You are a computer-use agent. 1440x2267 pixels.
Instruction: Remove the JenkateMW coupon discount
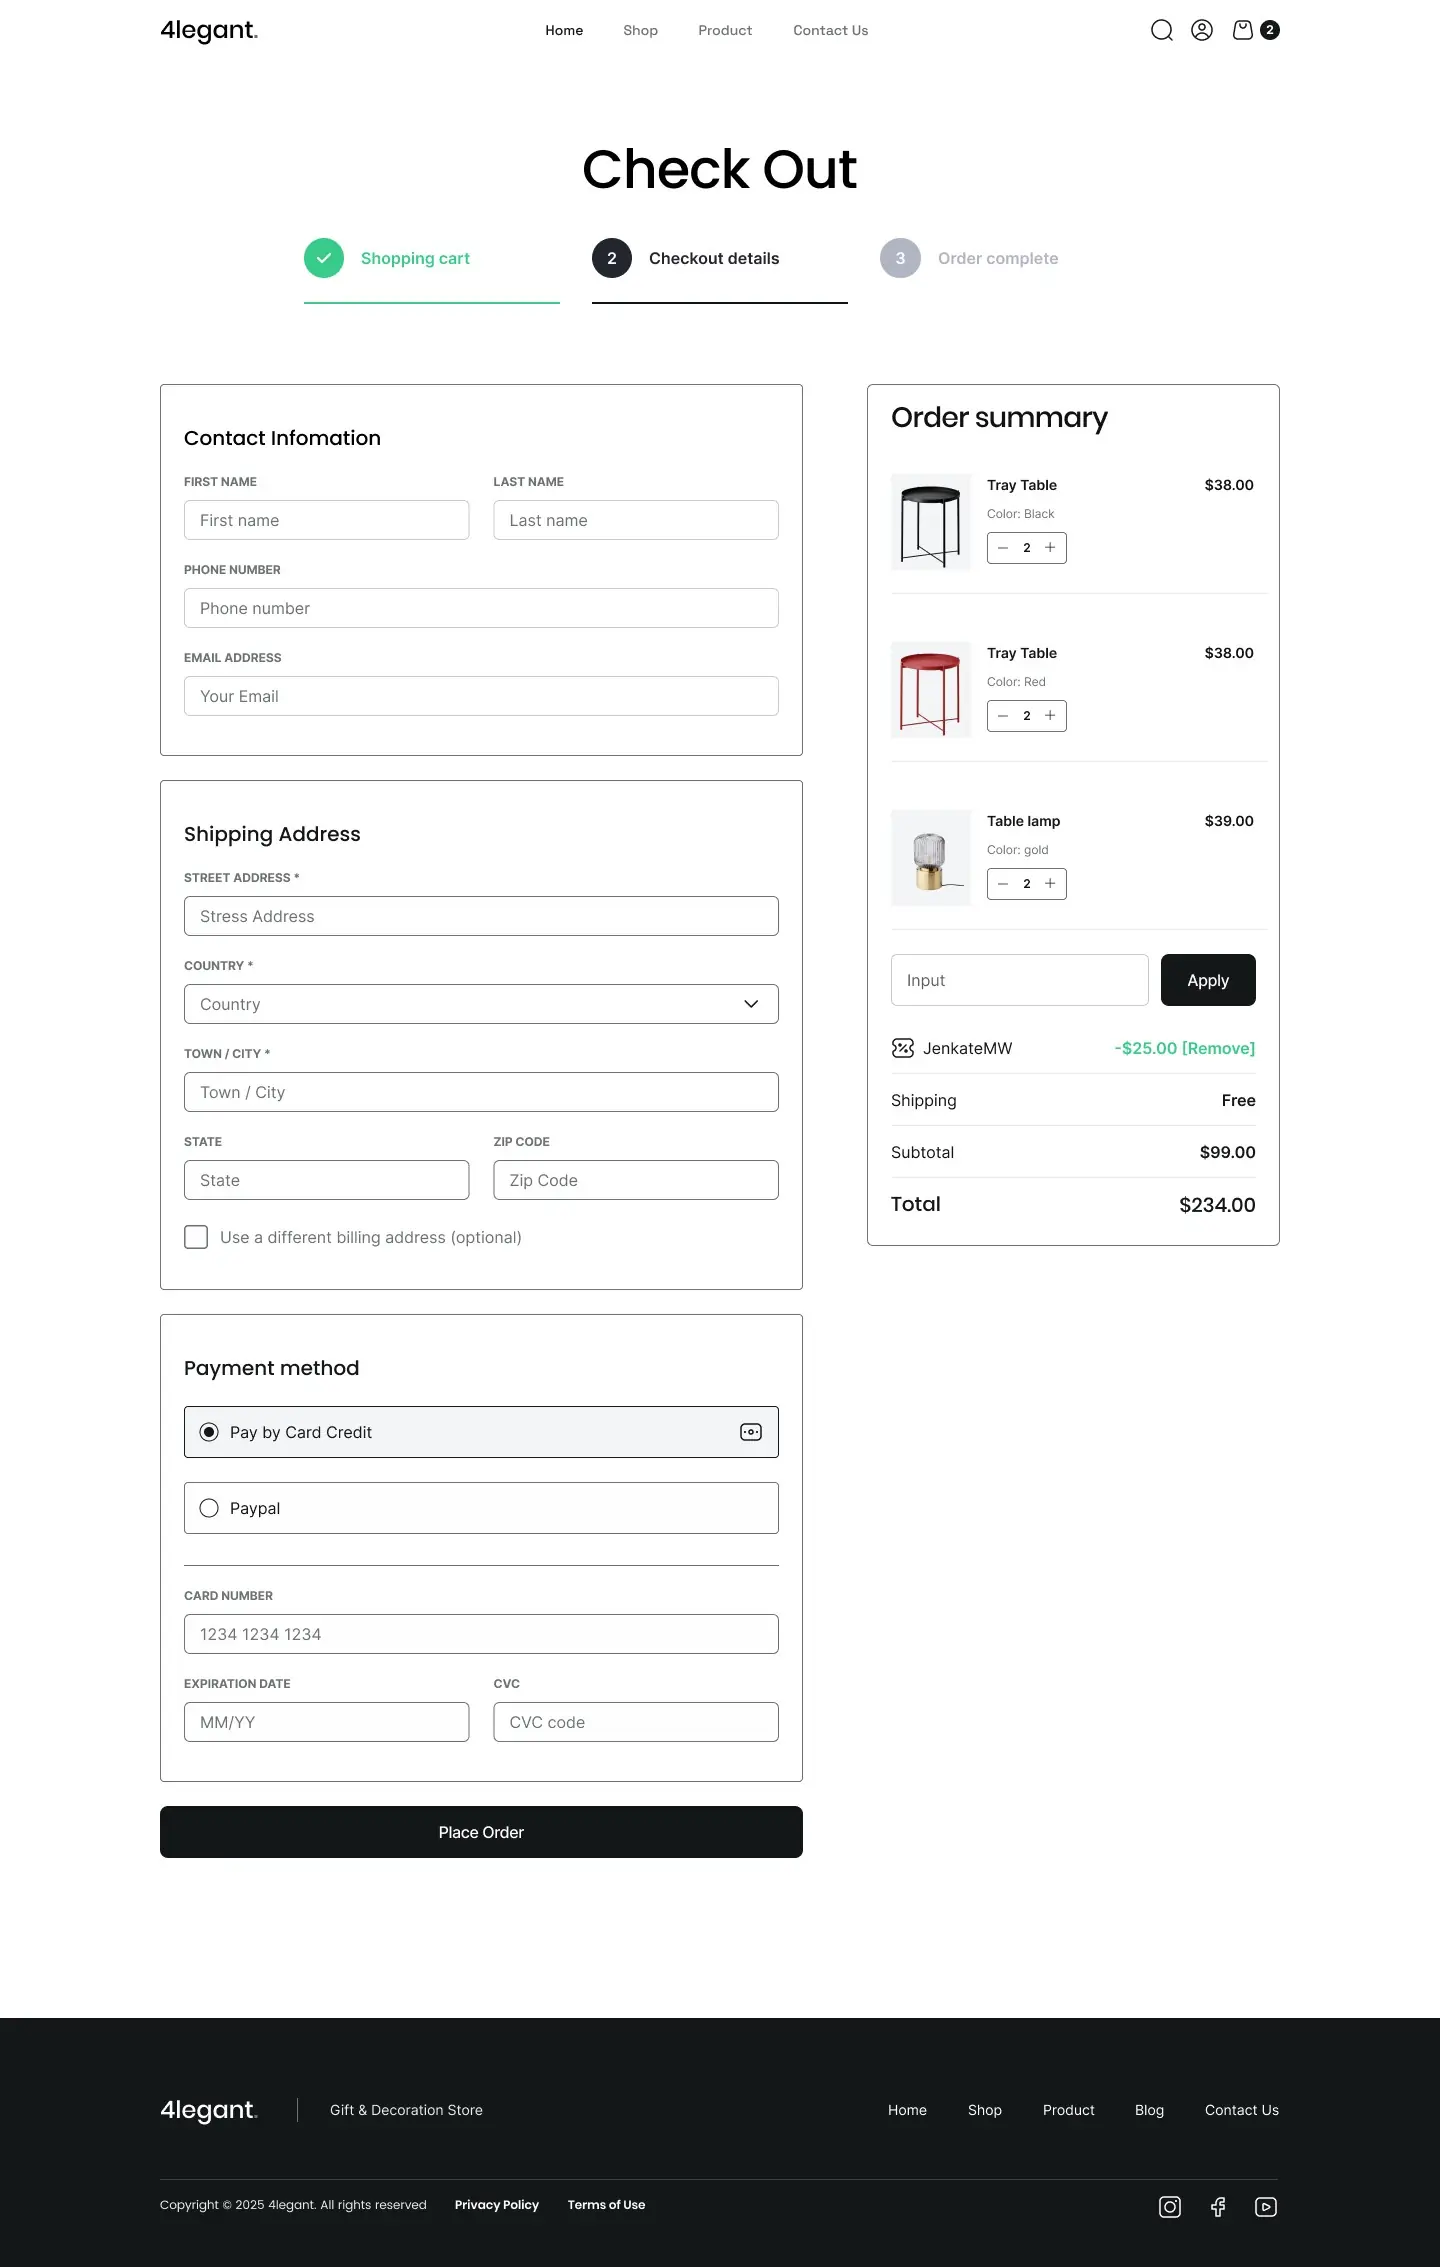click(1218, 1048)
